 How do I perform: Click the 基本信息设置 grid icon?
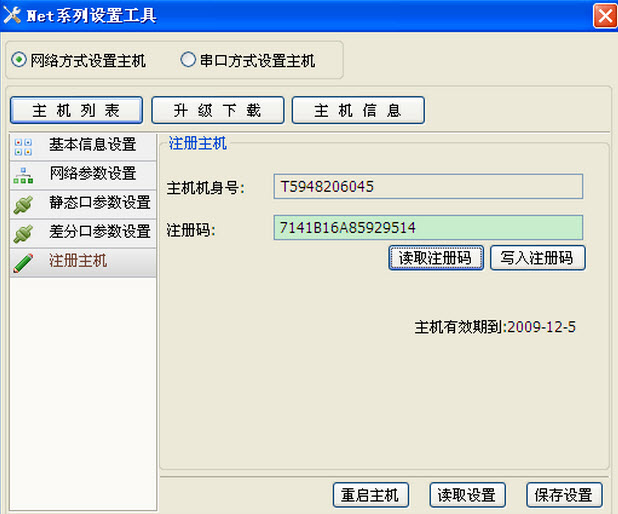click(23, 147)
